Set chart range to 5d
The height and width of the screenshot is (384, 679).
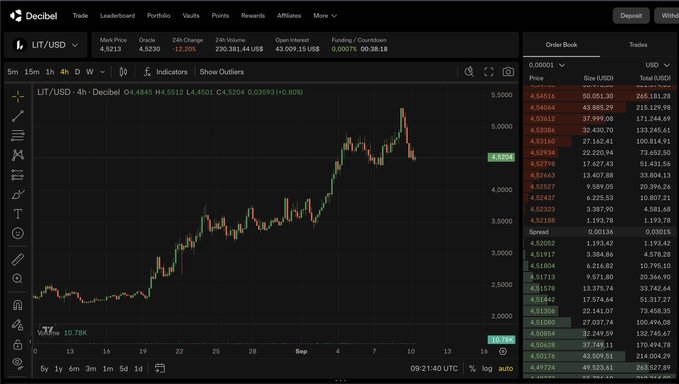123,368
